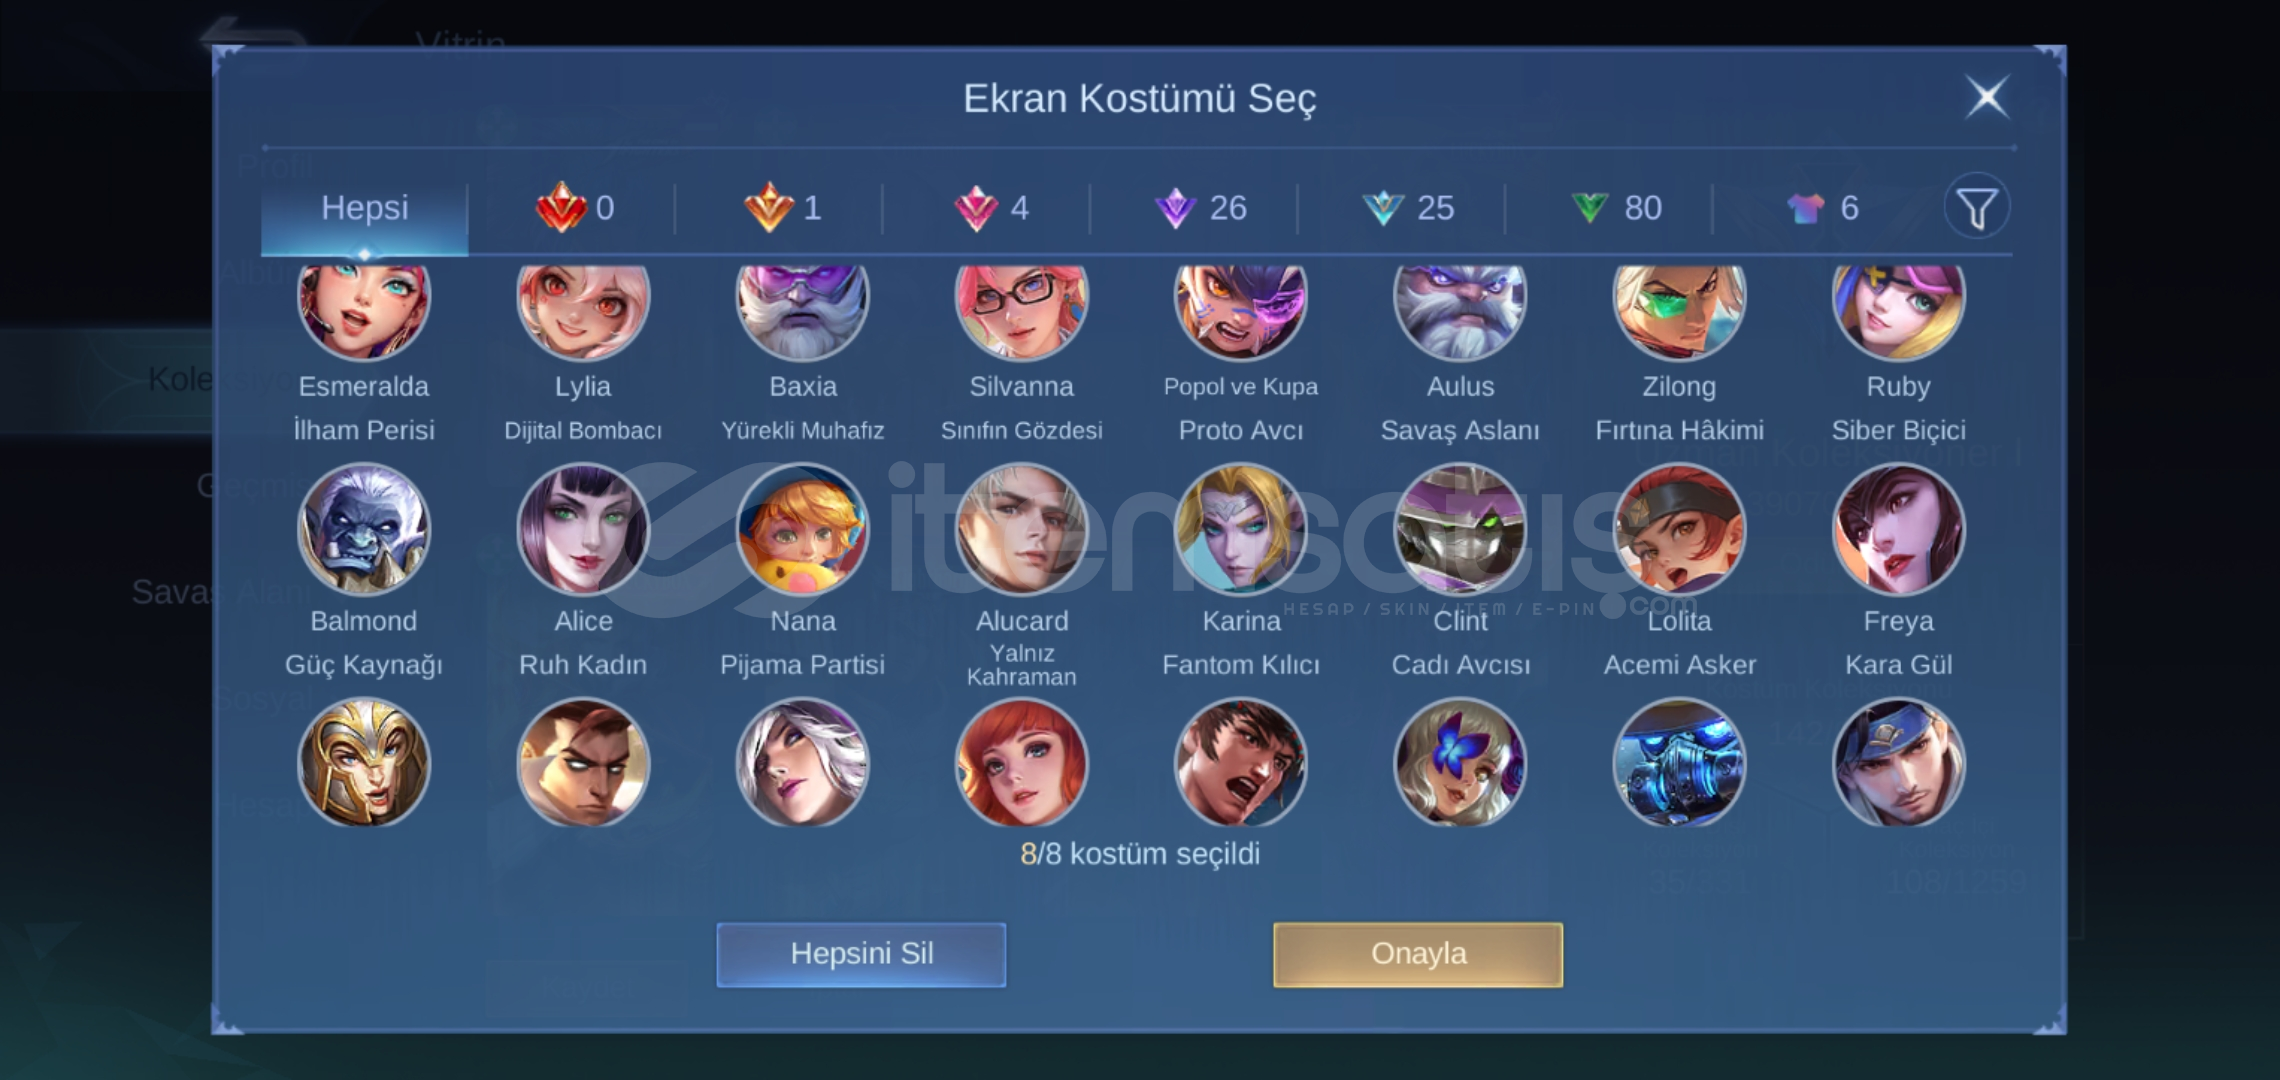Select Nana Pijama Partisi skin
Viewport: 2280px width, 1080px height.
(x=802, y=529)
